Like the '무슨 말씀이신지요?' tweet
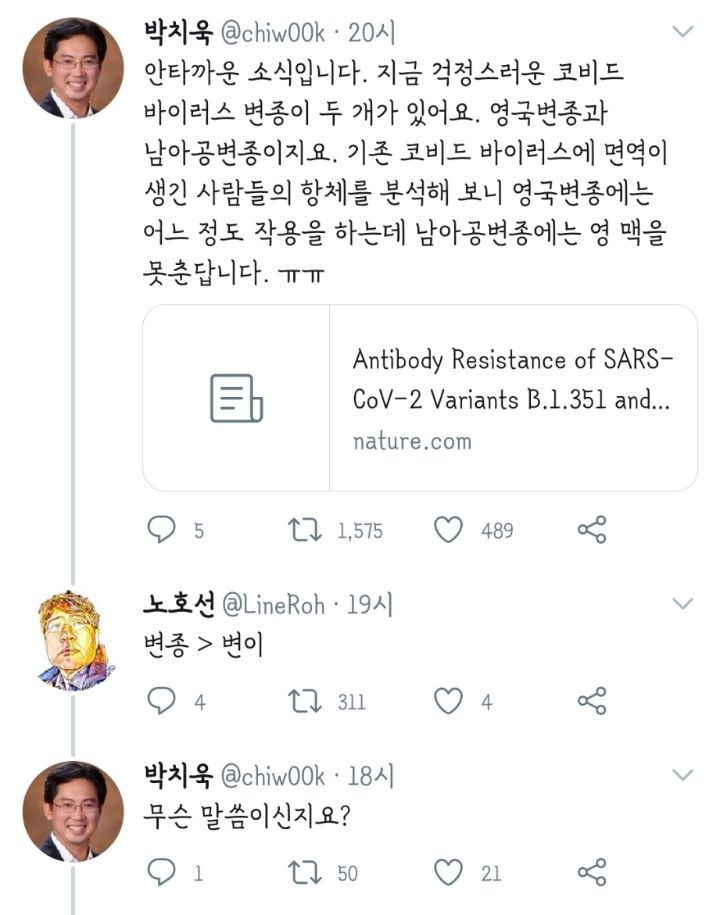This screenshot has height=915, width=720. coord(448,873)
